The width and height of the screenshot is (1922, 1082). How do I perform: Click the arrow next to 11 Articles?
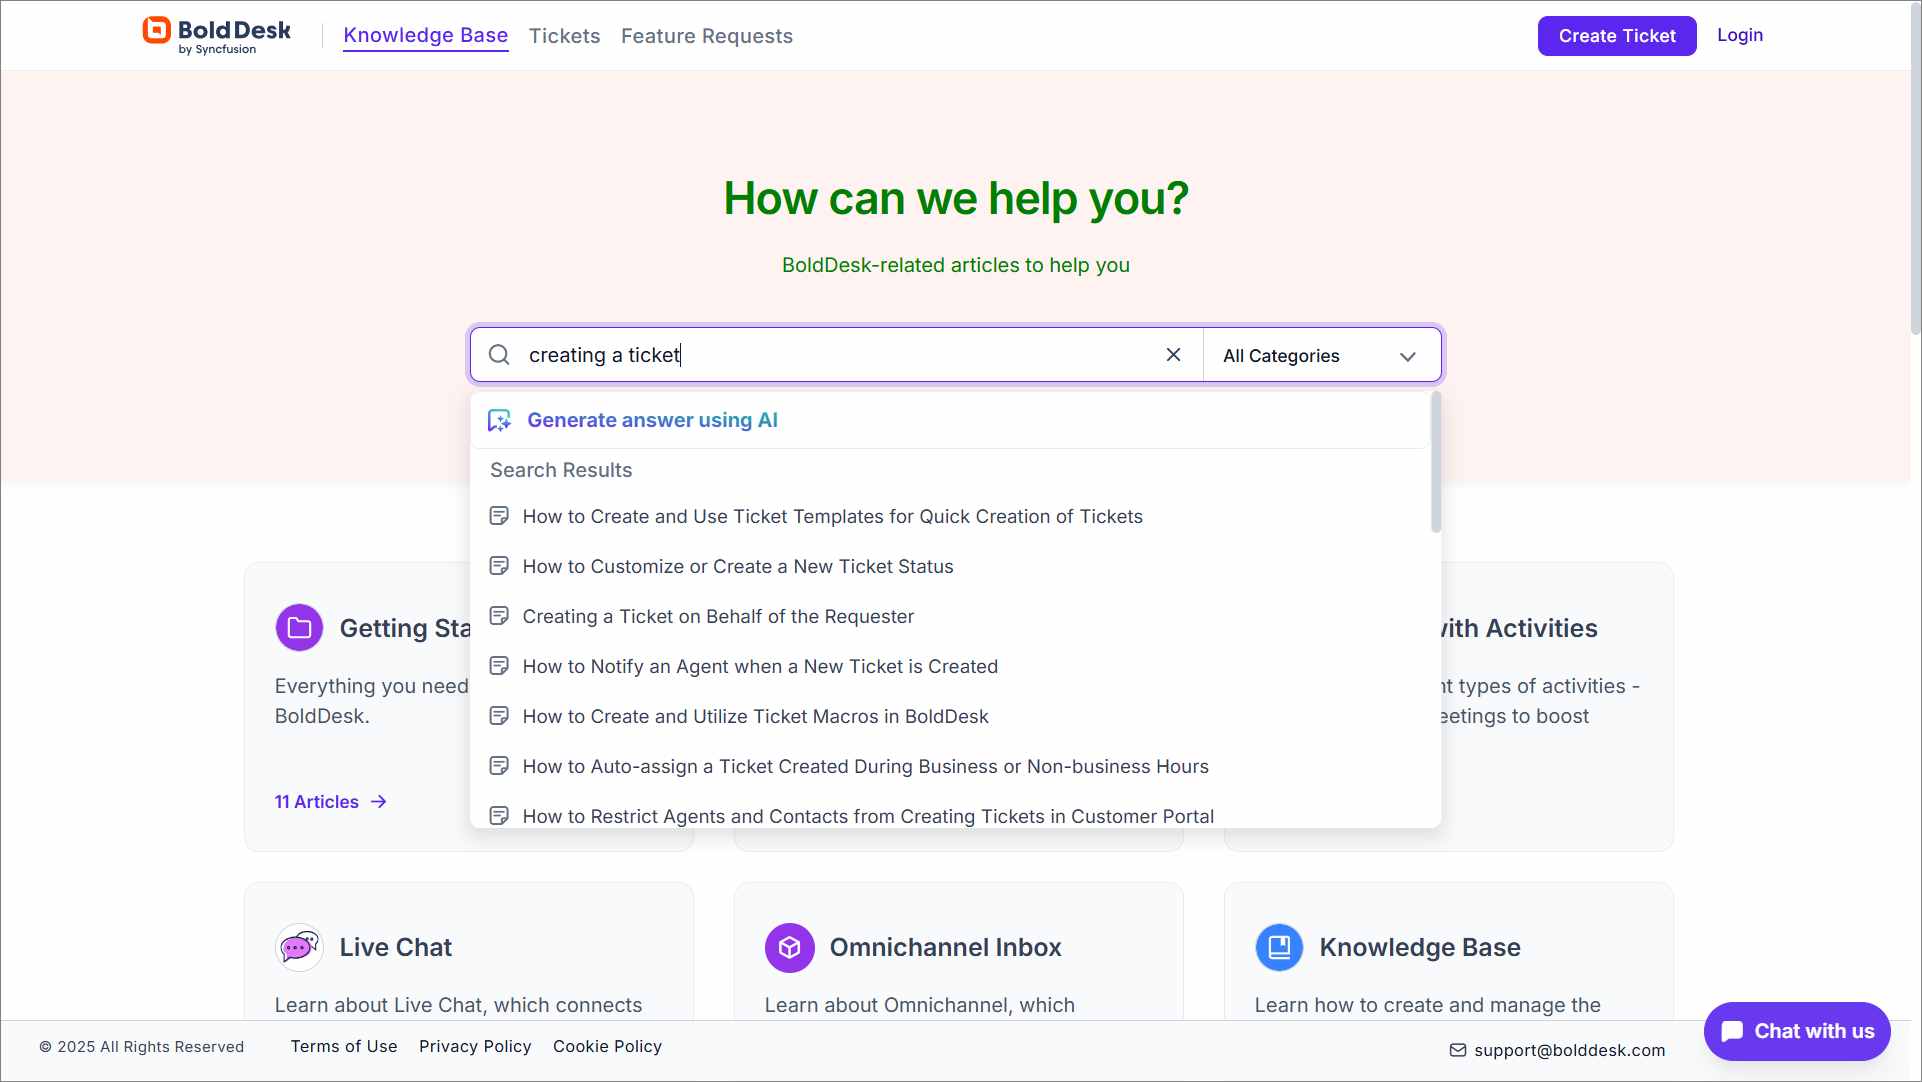click(x=379, y=802)
